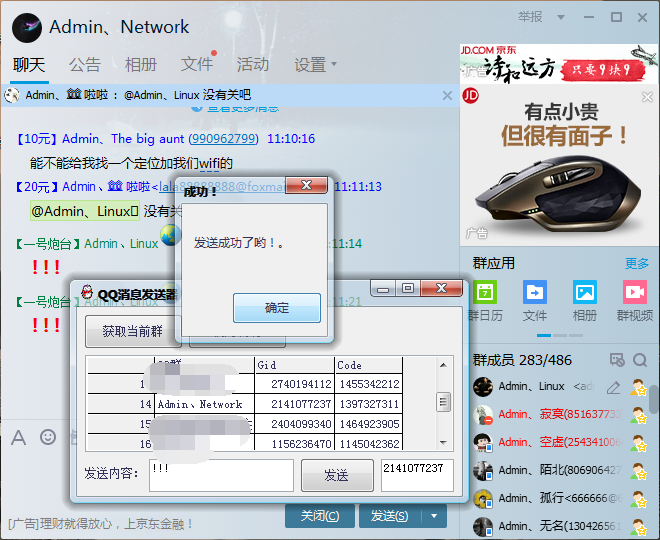Switch to the 文件 tab
The height and width of the screenshot is (540, 660).
point(197,65)
